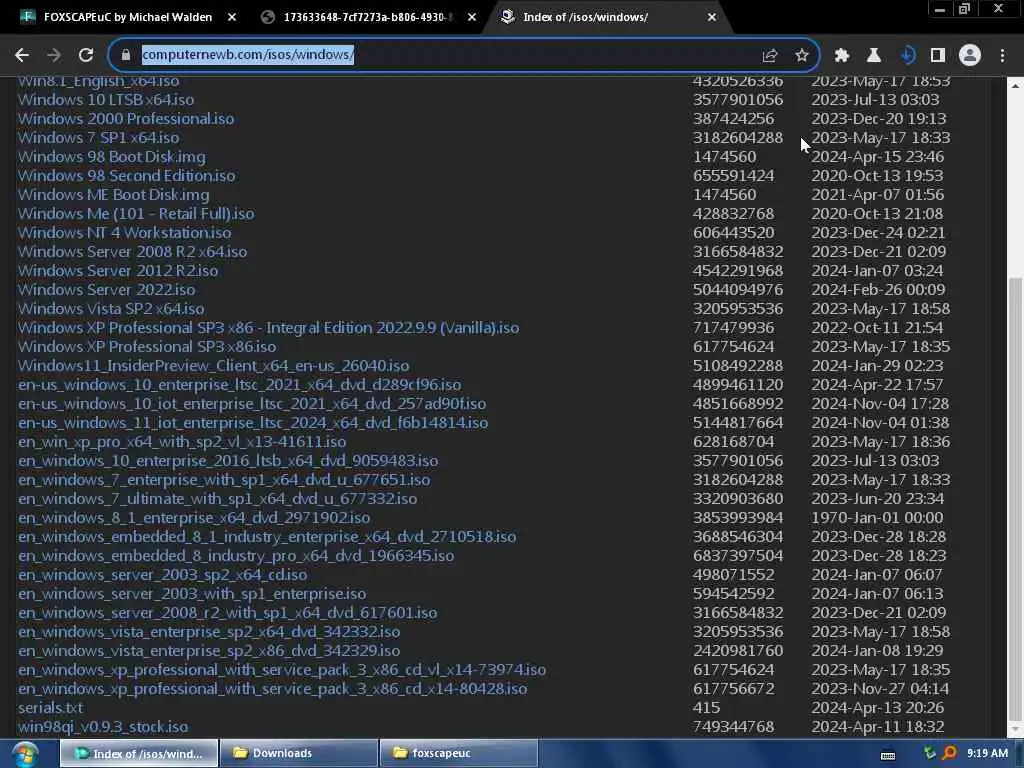Open the Windows Start button
This screenshot has width=1024, height=768.
click(24, 754)
